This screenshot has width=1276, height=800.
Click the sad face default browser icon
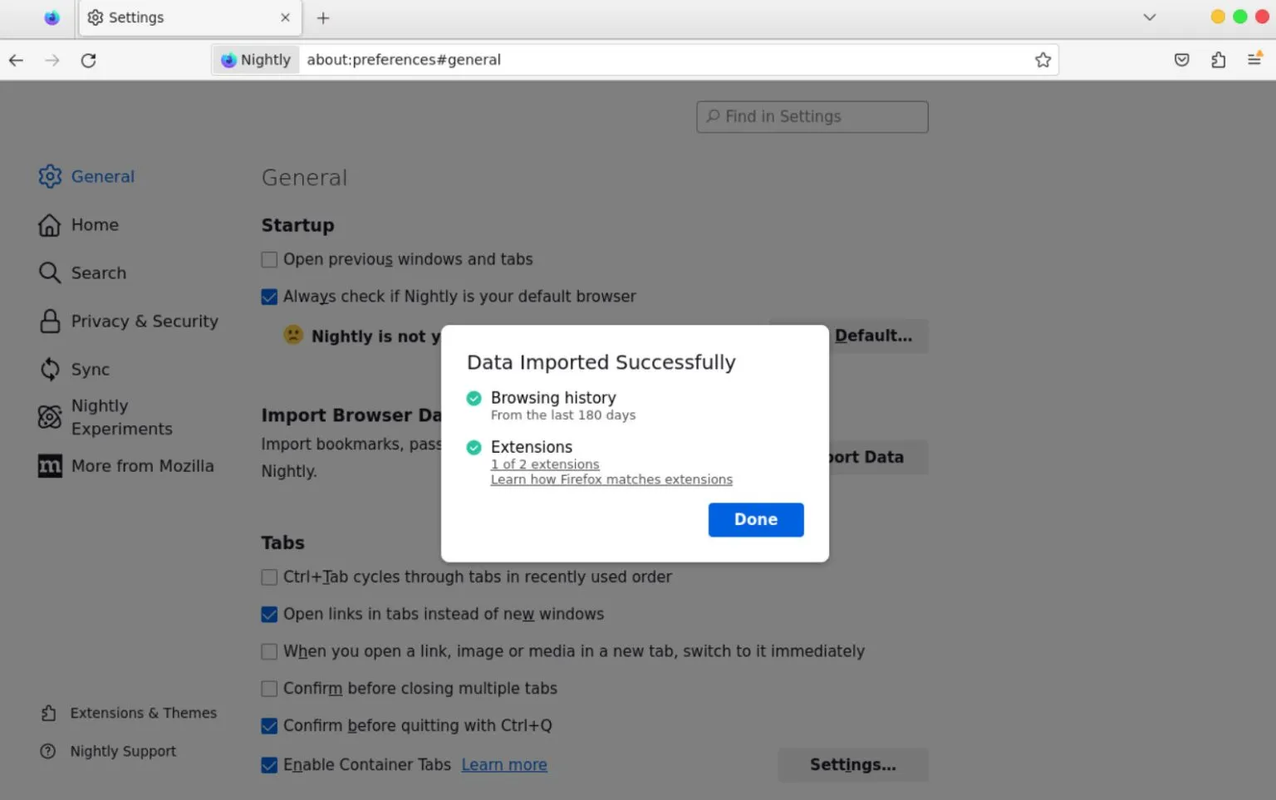pos(293,335)
